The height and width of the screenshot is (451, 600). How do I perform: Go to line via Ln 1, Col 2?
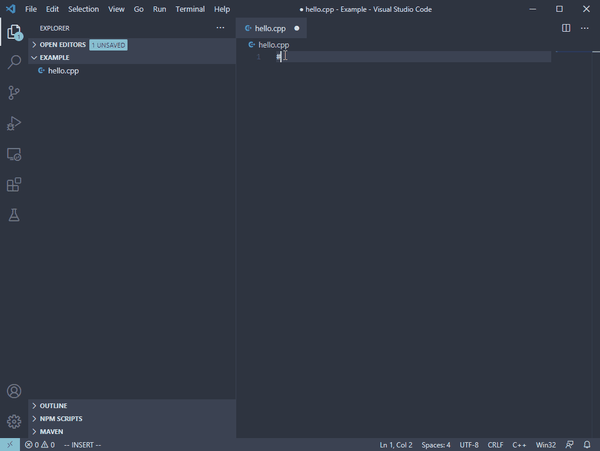(396, 445)
